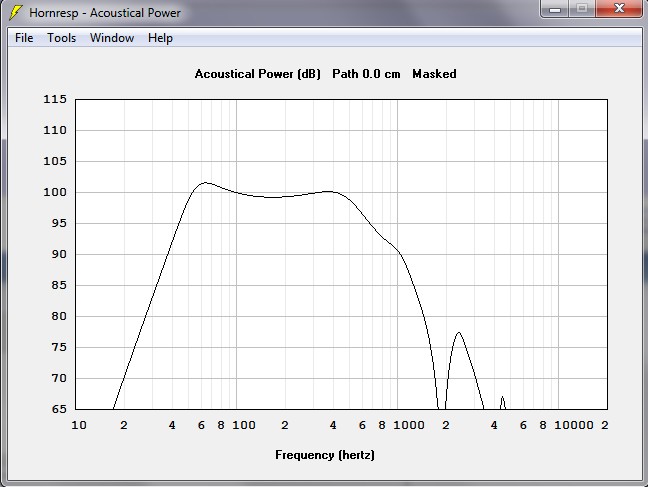Click the 95 y-axis value
The height and width of the screenshot is (487, 648).
(x=59, y=223)
